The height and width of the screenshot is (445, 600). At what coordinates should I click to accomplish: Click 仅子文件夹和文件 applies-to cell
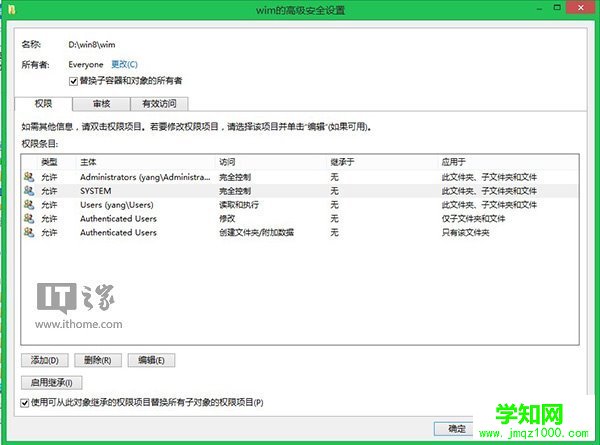pyautogui.click(x=473, y=218)
